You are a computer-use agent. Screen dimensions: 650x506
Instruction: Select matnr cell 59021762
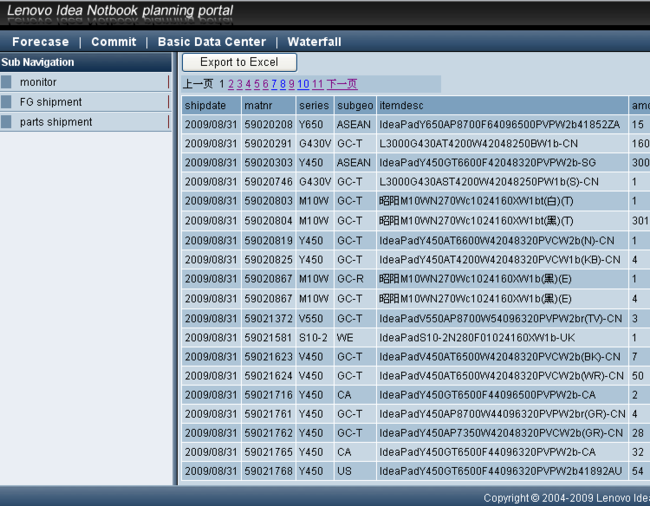point(269,433)
